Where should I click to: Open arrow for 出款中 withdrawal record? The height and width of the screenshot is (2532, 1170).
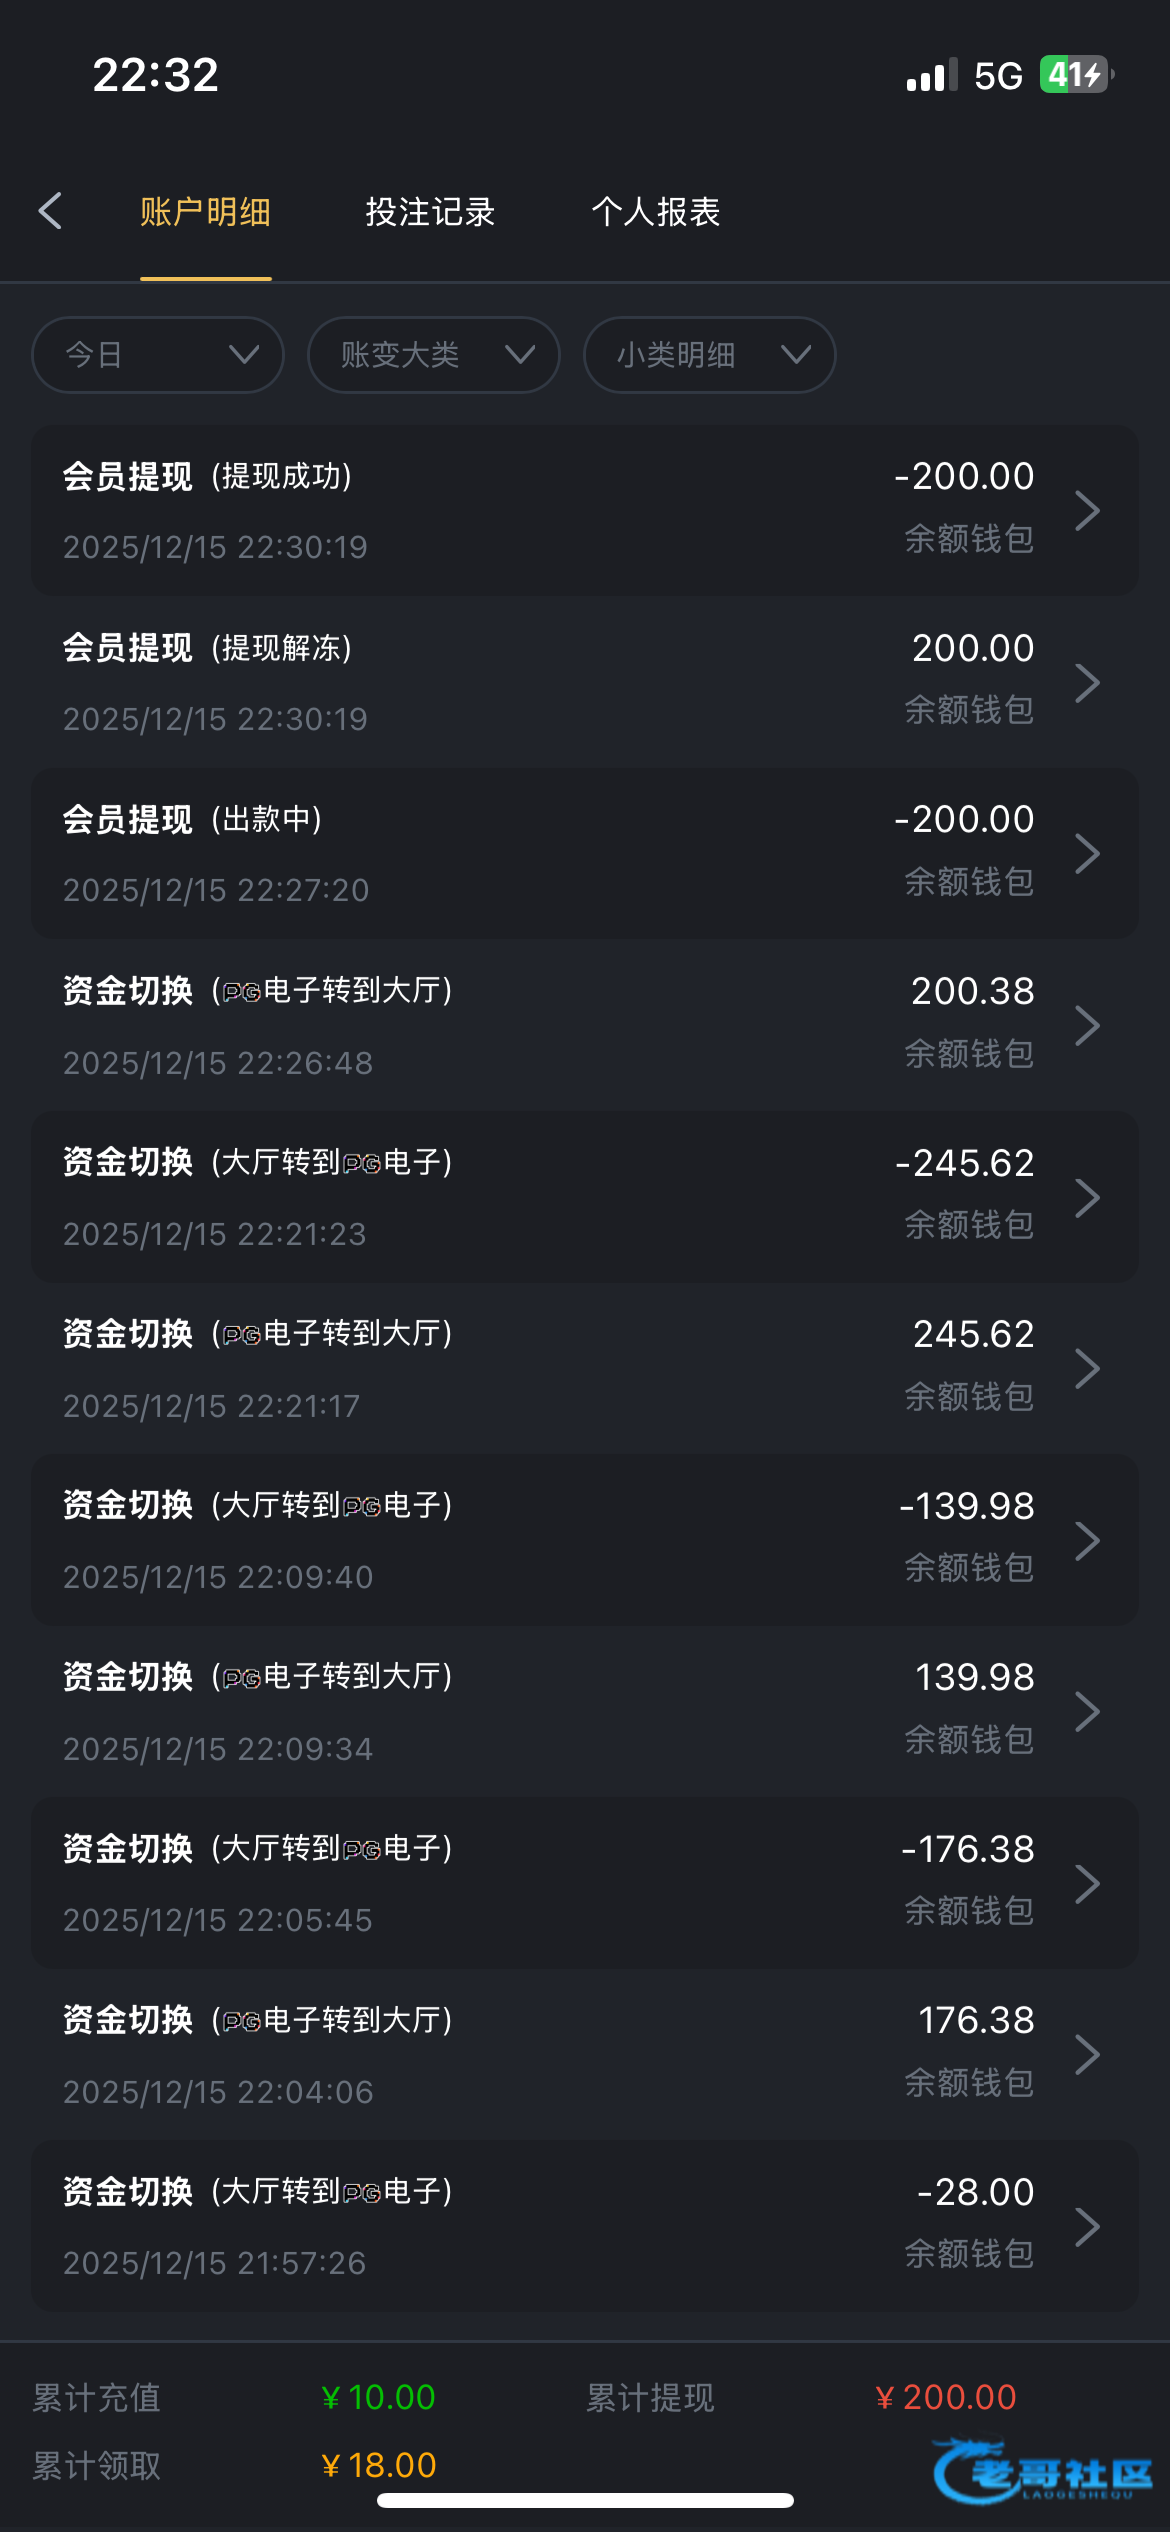(1087, 854)
